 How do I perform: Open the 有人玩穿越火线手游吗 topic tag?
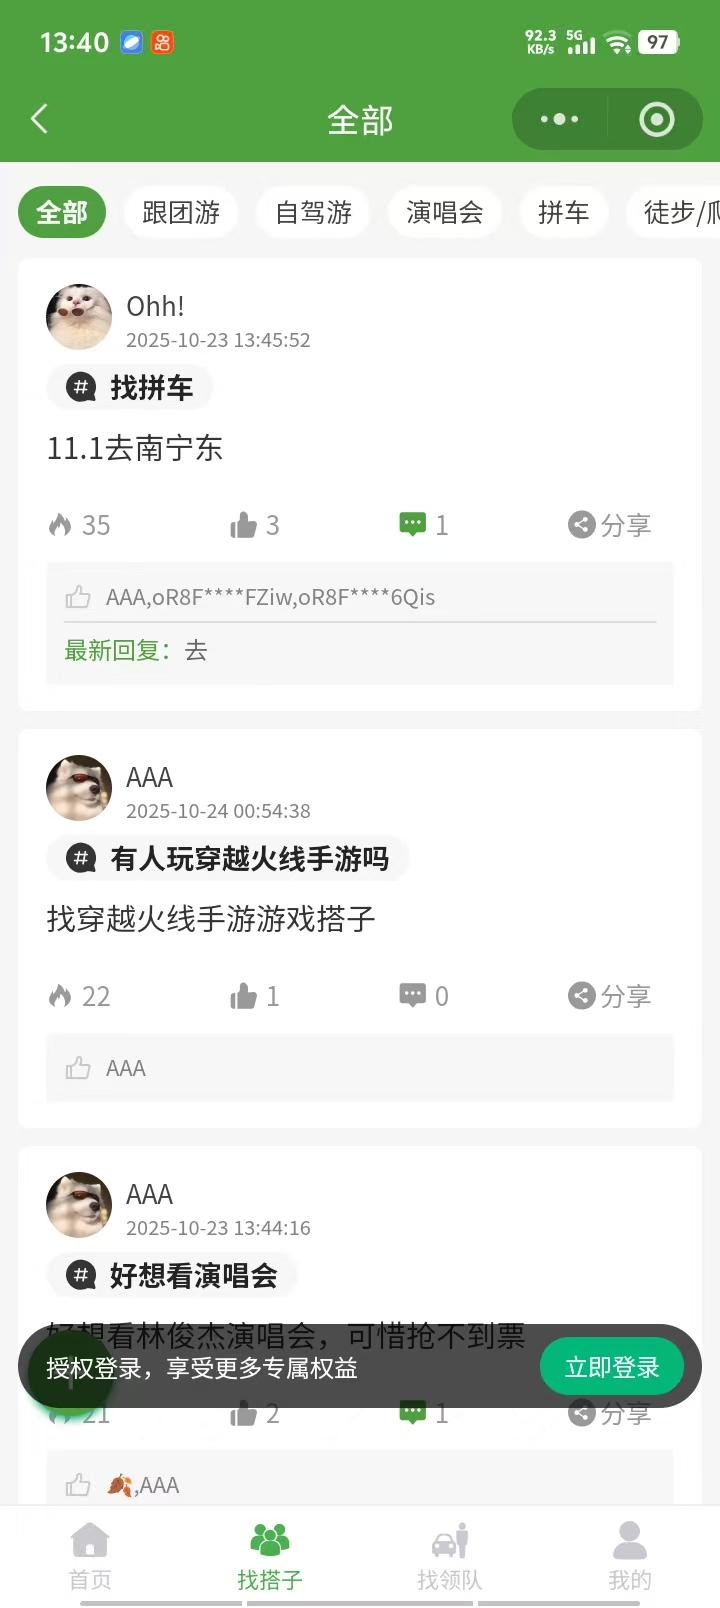pyautogui.click(x=228, y=858)
